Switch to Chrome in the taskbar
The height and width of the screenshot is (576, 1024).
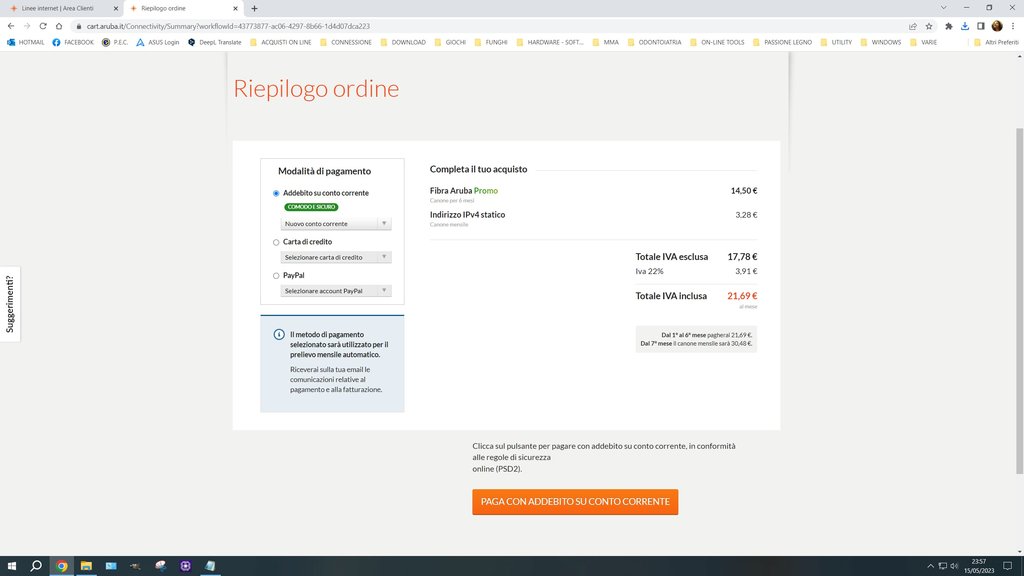[x=61, y=566]
